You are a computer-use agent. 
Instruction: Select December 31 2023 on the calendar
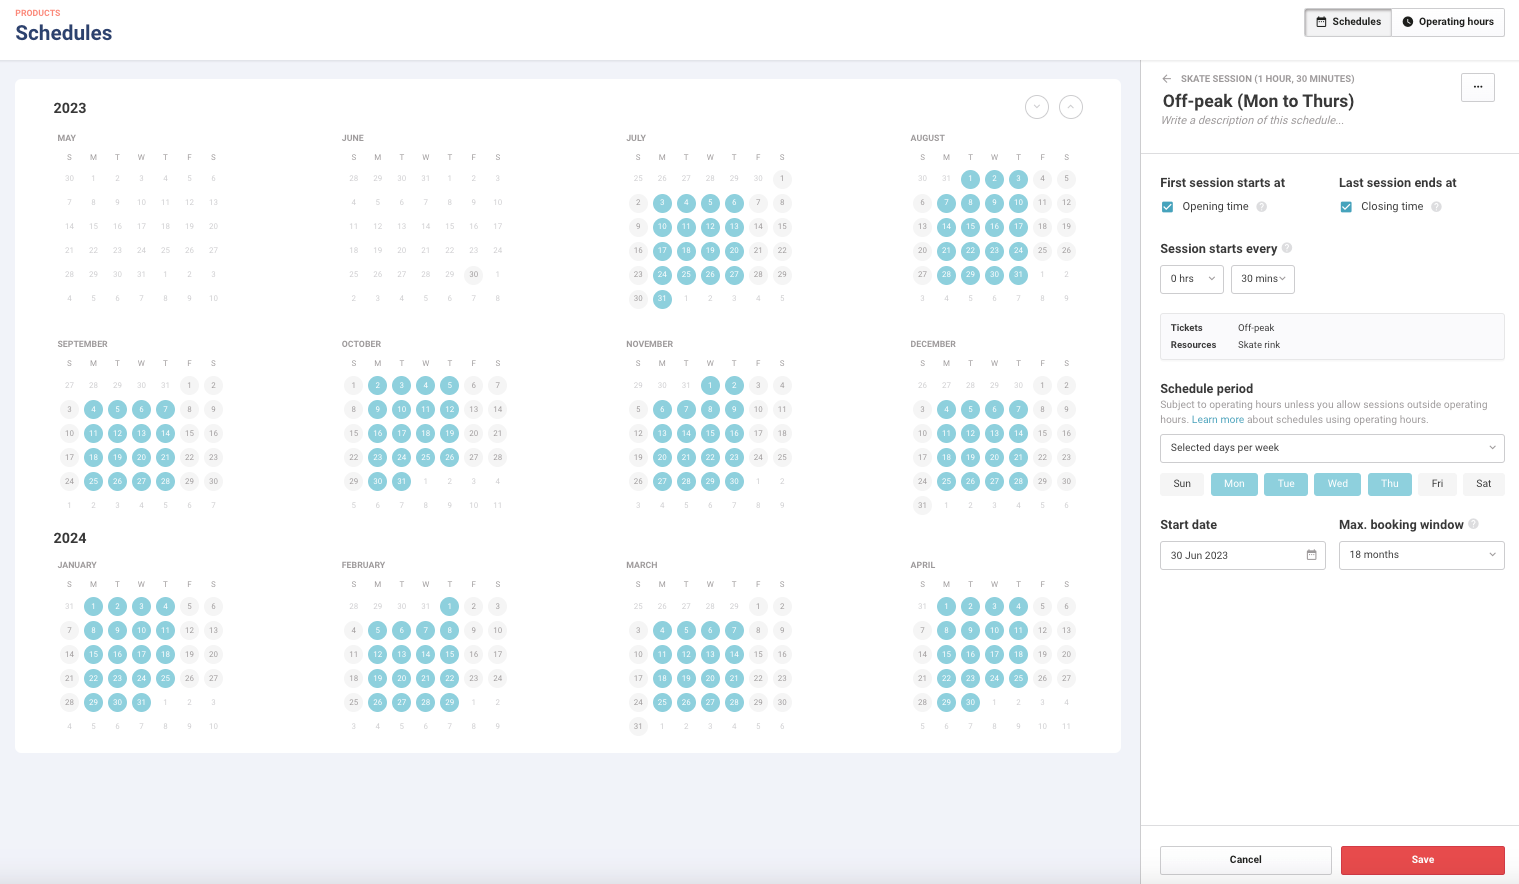coord(922,505)
